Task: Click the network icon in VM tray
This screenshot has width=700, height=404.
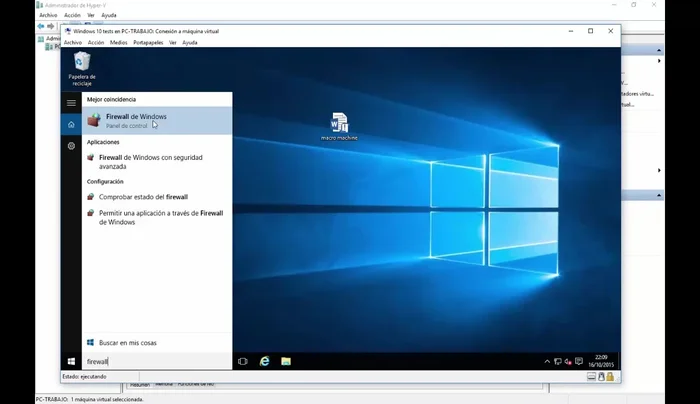Action: 558,362
